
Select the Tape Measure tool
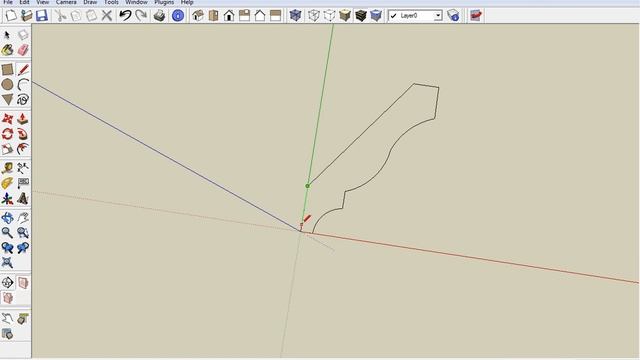7,168
